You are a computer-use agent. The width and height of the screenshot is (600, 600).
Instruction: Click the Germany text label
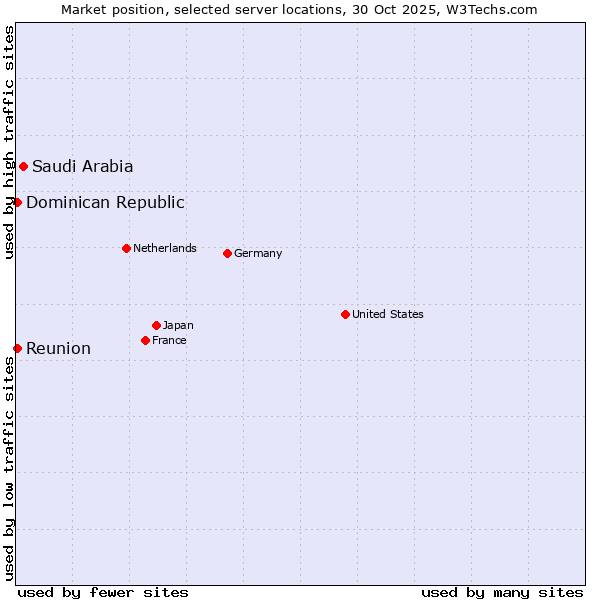pos(258,253)
